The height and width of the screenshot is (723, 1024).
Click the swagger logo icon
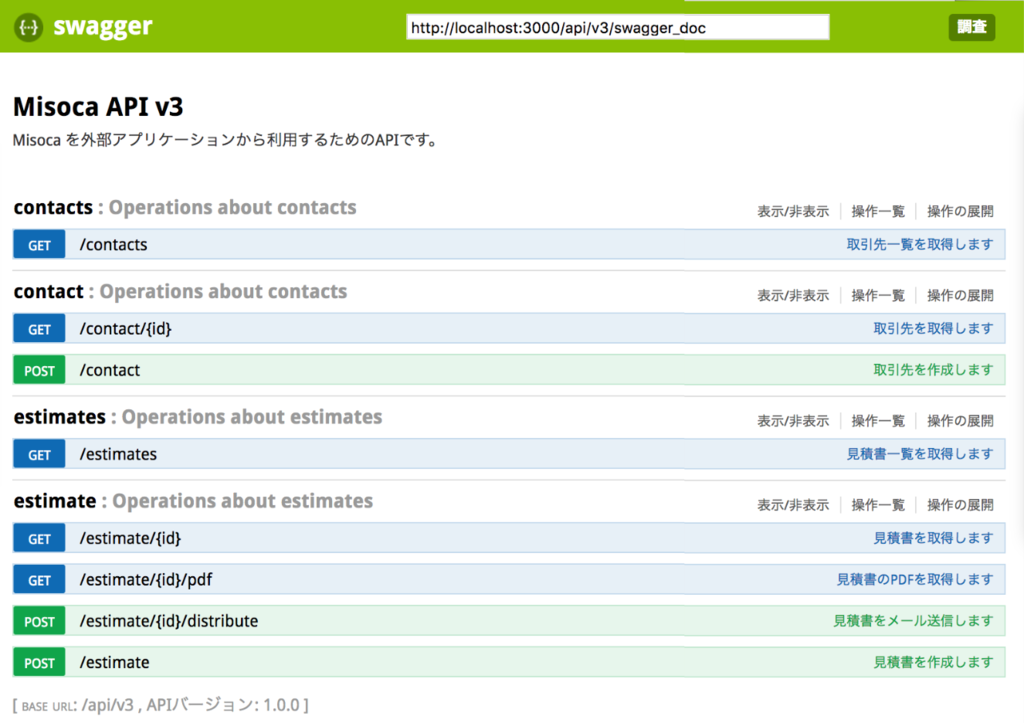point(29,27)
